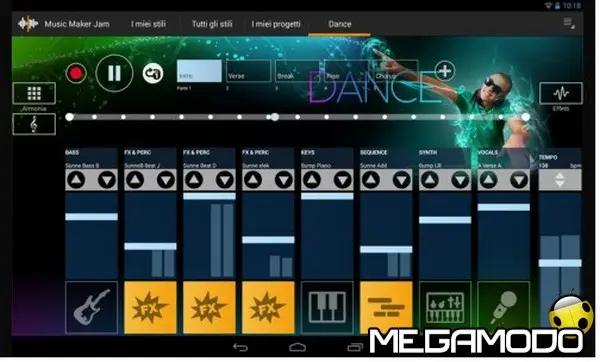Image resolution: width=600 pixels, height=362 pixels.
Task: Click the Music Maker Jam logo icon
Action: coord(28,24)
